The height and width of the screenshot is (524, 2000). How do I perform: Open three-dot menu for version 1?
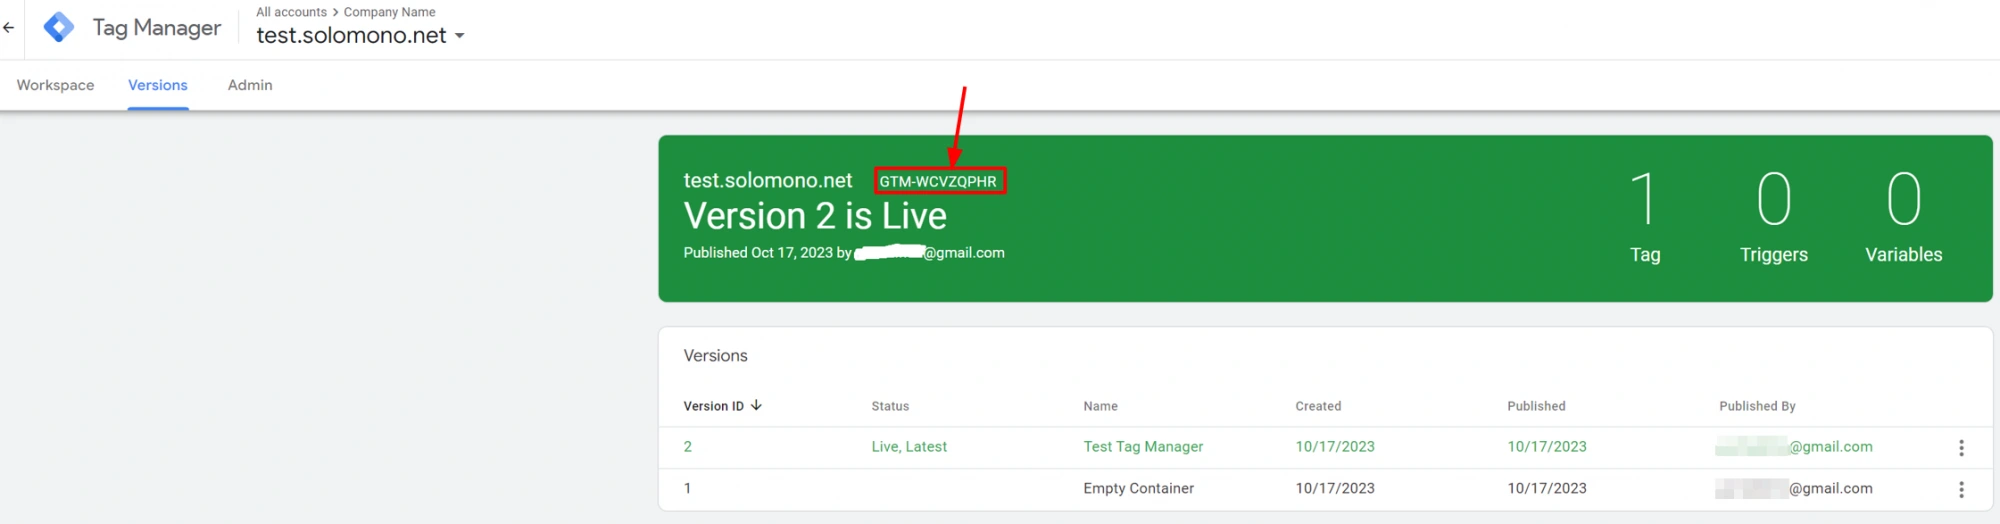1960,489
